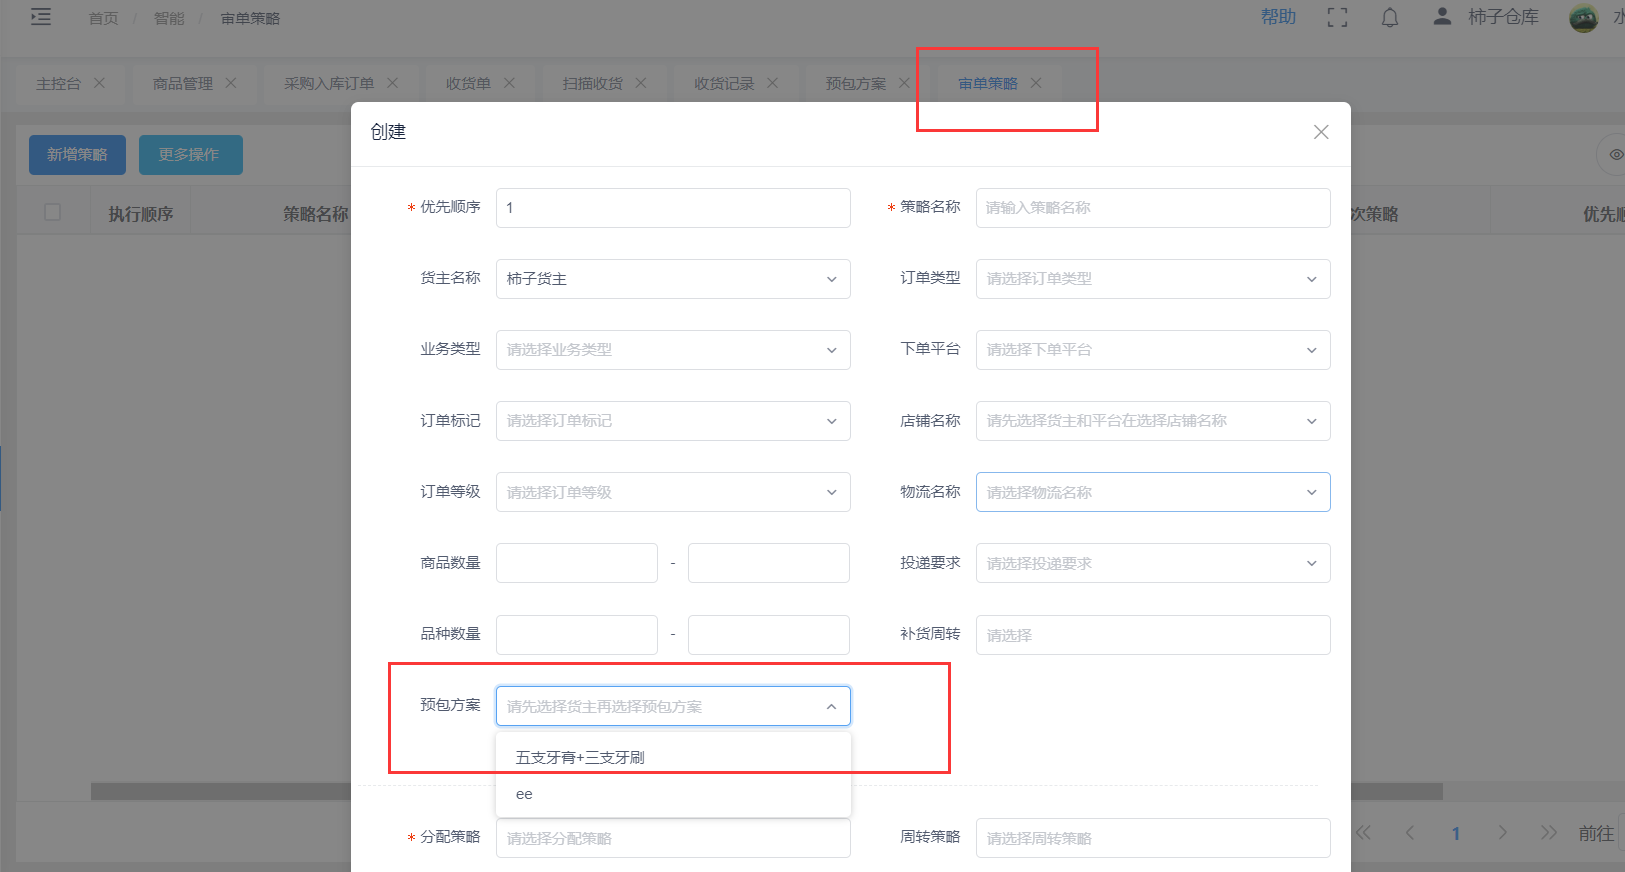Open the 订单标记 dropdown
The image size is (1625, 872).
click(673, 421)
